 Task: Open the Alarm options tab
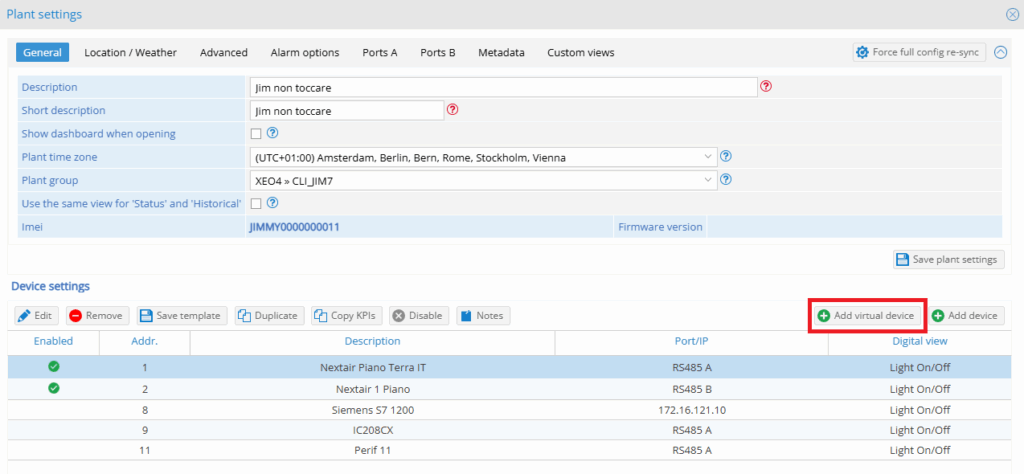pos(305,52)
